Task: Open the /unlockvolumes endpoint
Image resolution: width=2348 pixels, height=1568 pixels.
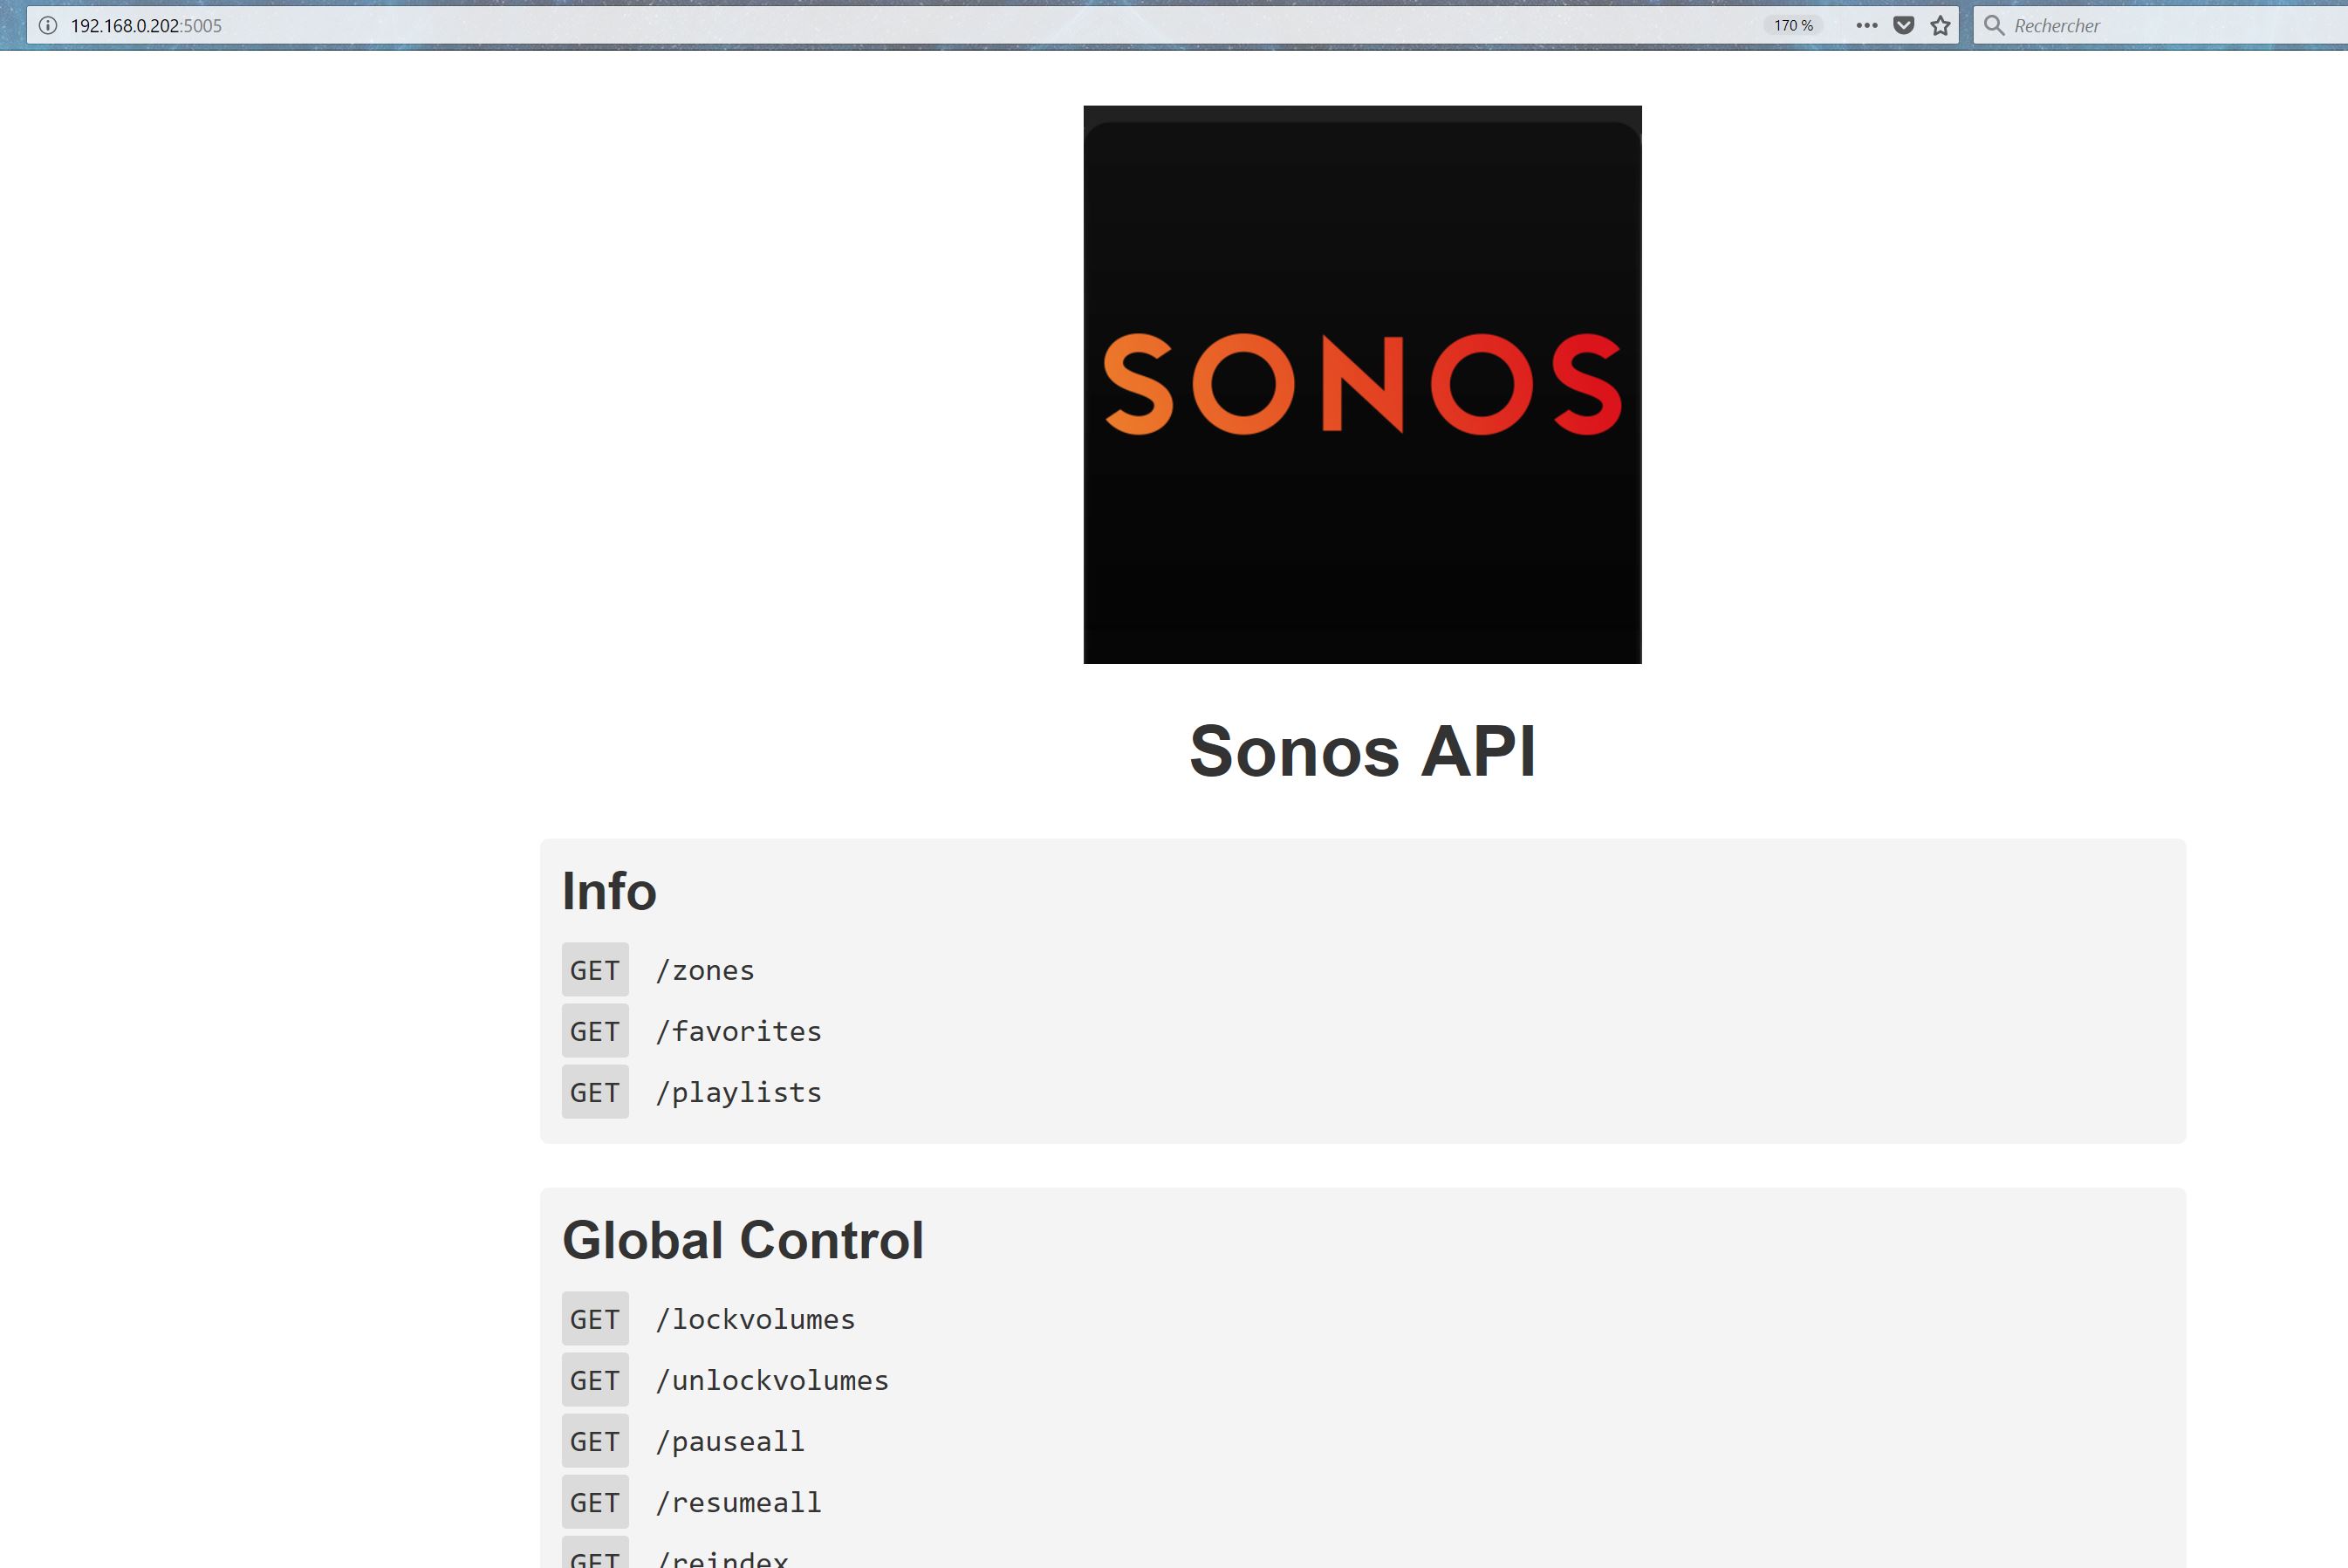Action: [x=772, y=1380]
